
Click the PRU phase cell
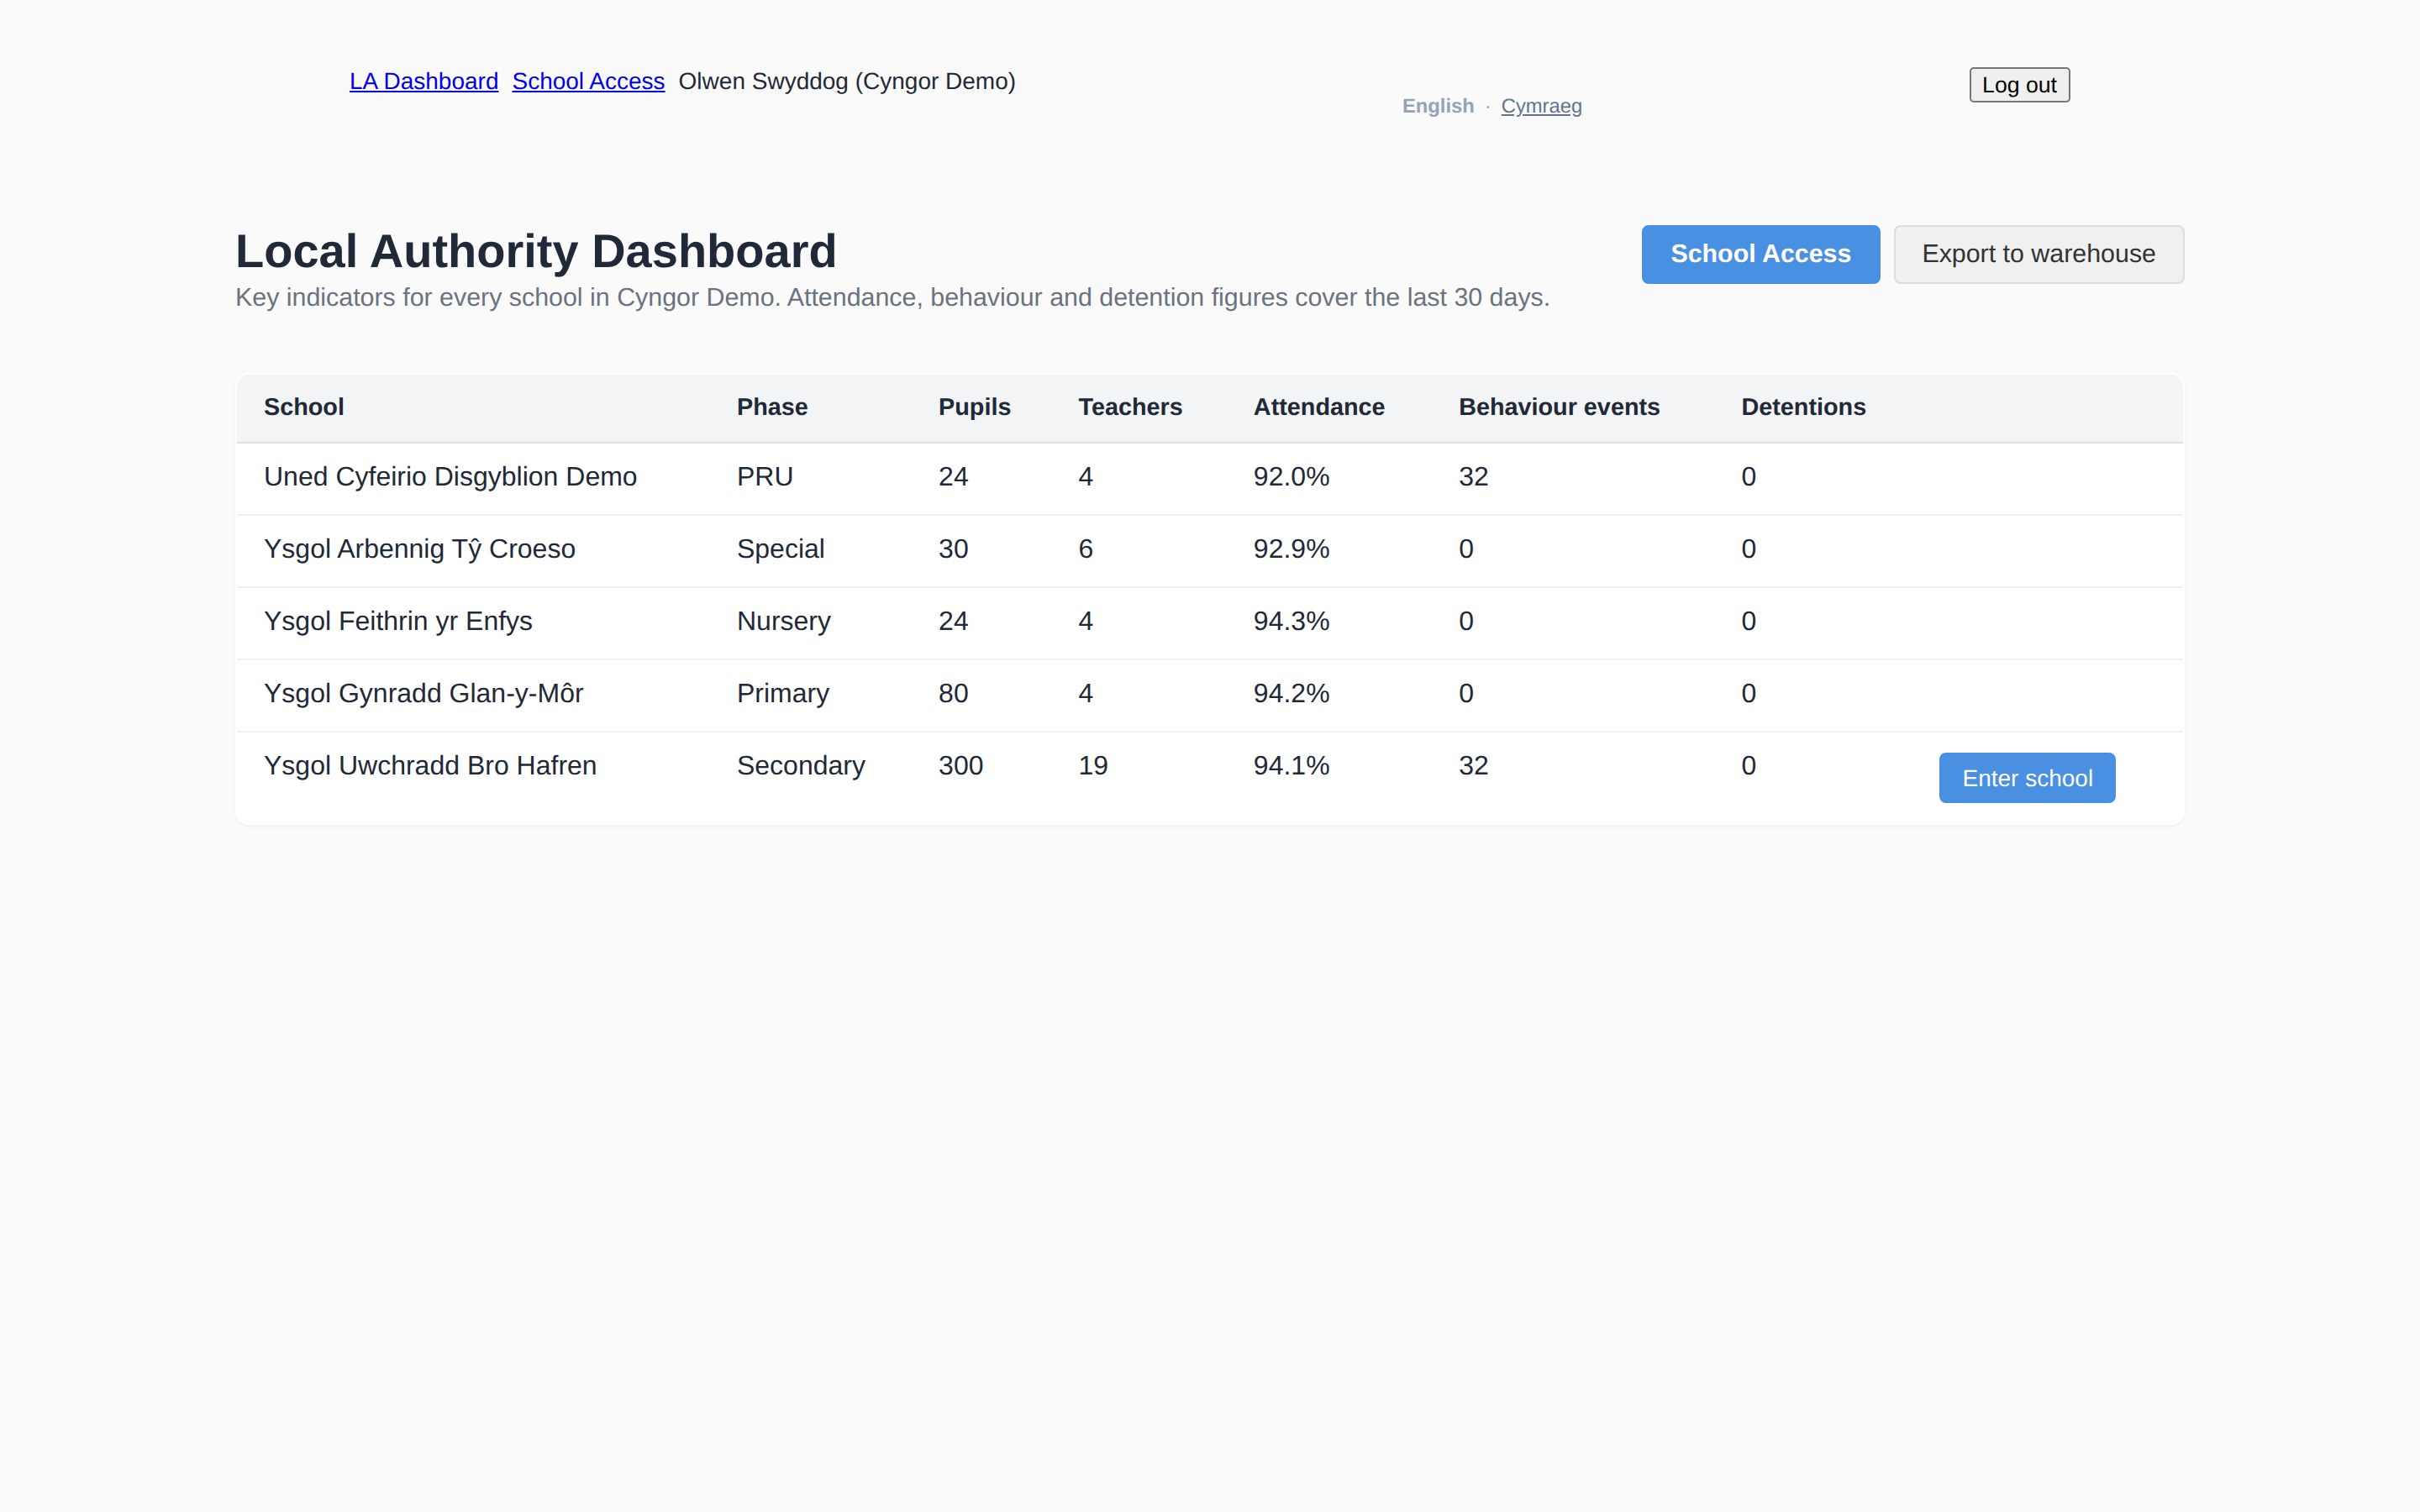click(x=765, y=477)
